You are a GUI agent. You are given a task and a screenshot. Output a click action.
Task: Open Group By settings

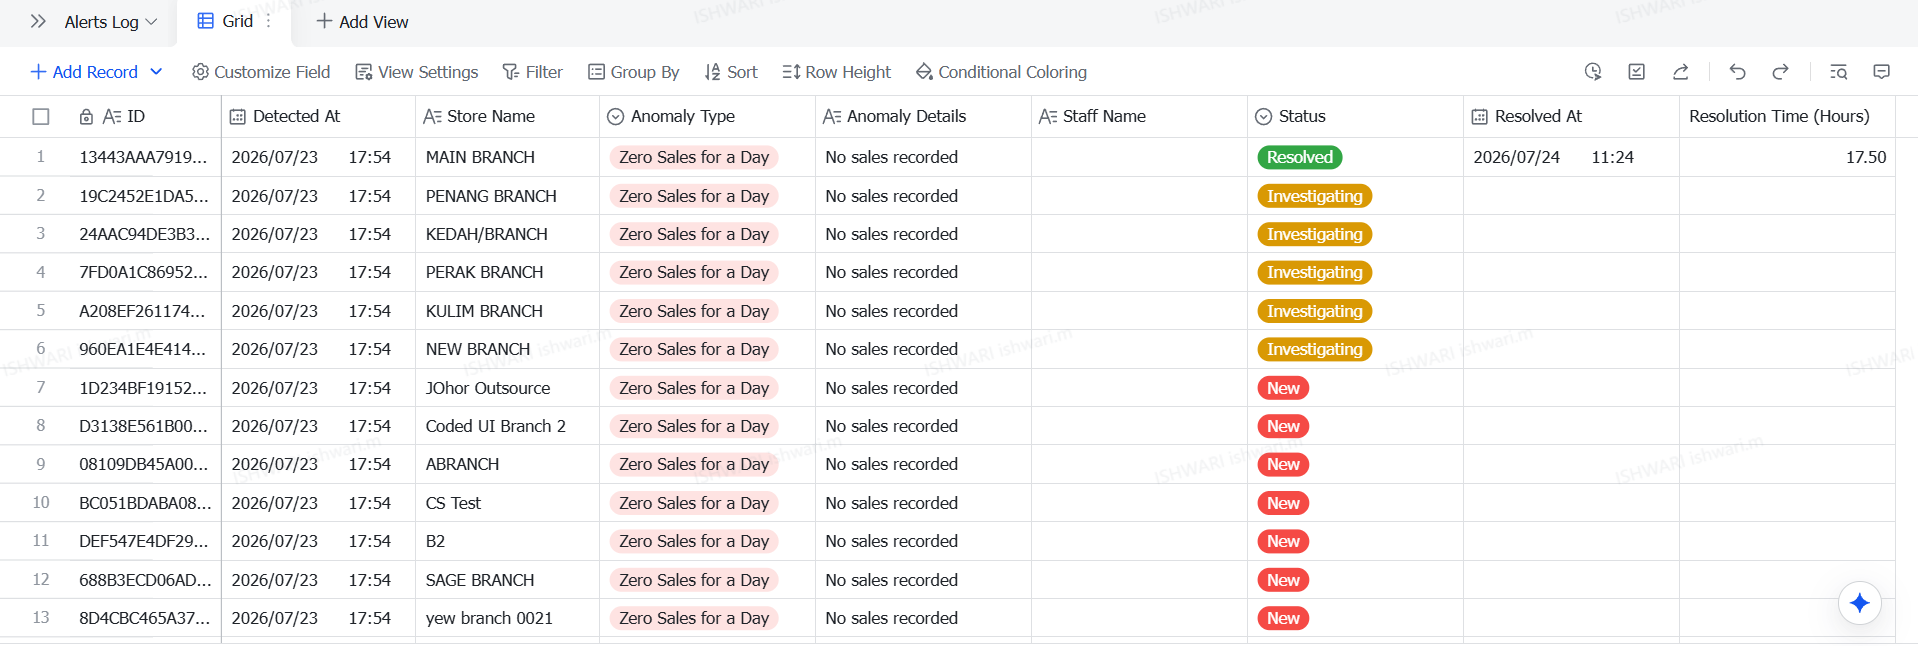click(634, 72)
